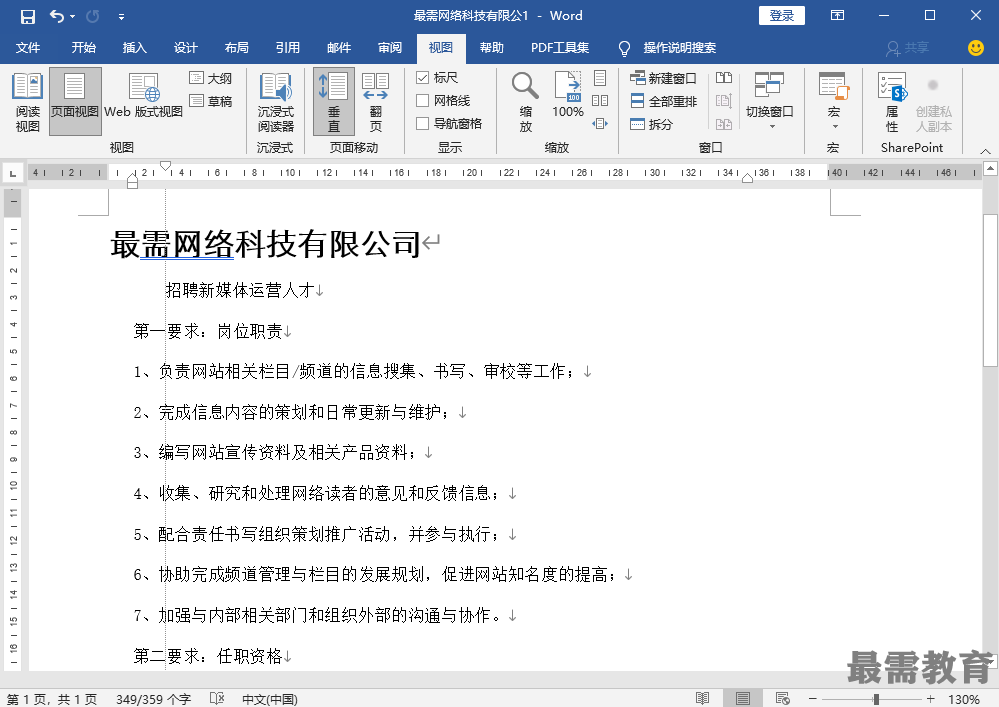Screen dimensions: 999x707
Task: Click the Page Width zoom icon
Action: click(600, 124)
